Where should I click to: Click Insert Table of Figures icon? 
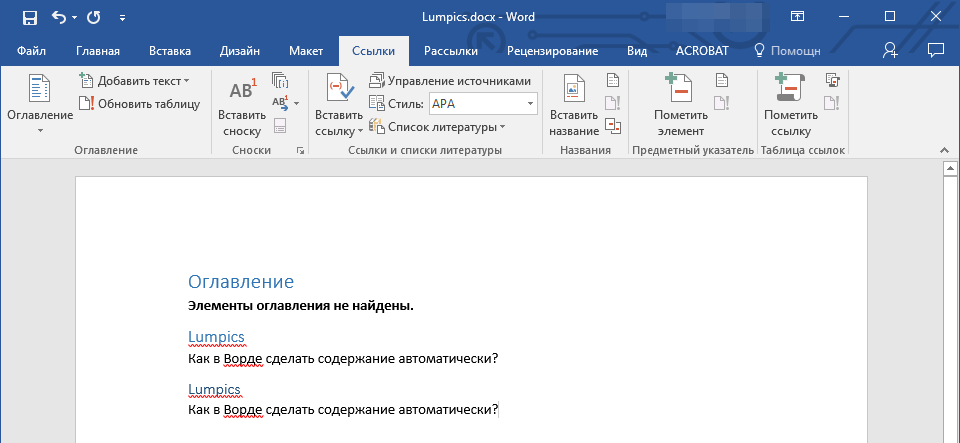point(613,81)
